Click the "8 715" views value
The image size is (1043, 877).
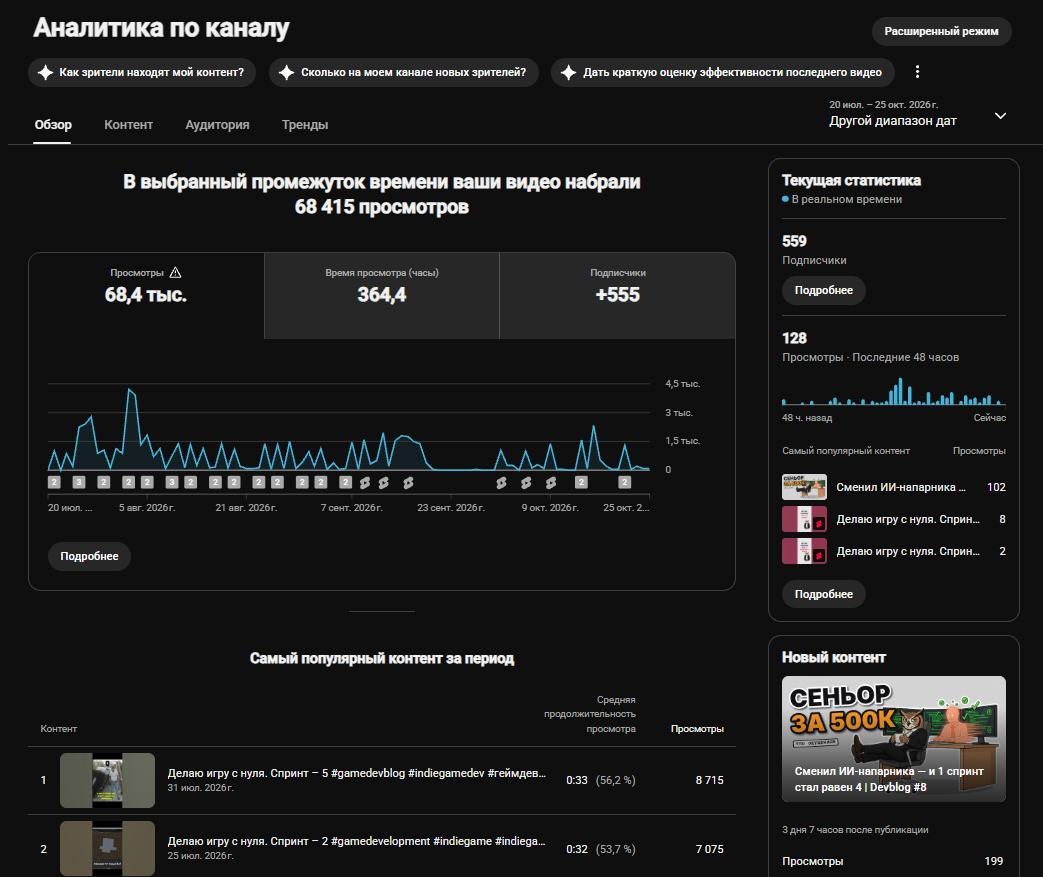[710, 780]
